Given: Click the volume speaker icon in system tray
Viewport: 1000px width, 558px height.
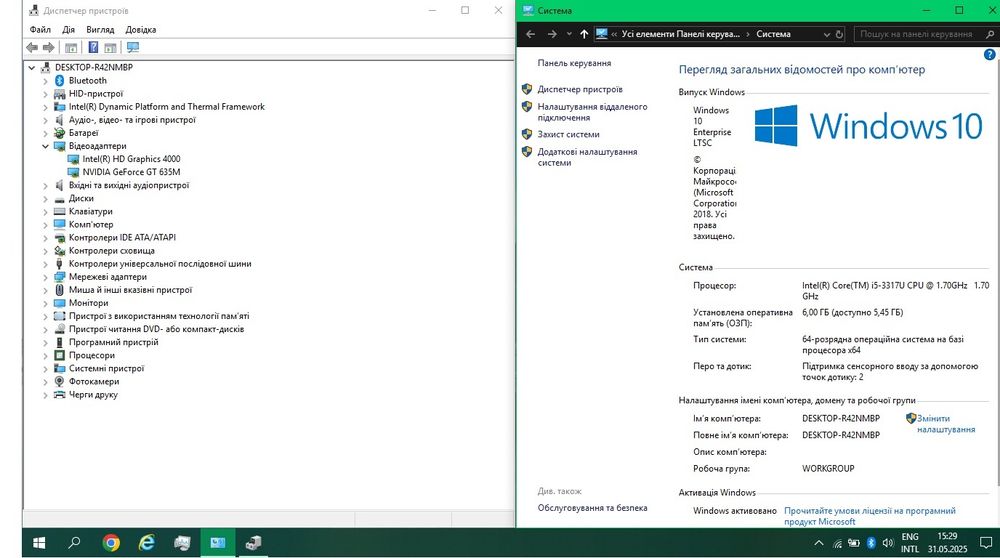Looking at the screenshot, I should pyautogui.click(x=888, y=543).
